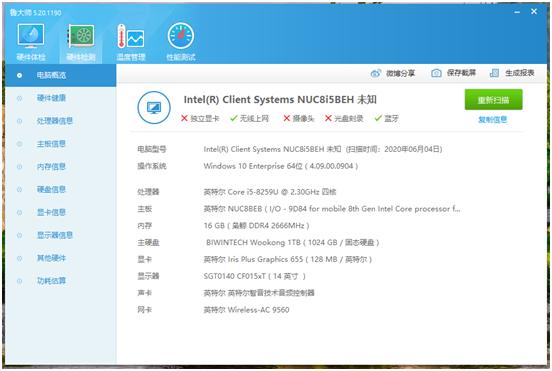Open 其他硬件 in the sidebar

click(51, 258)
